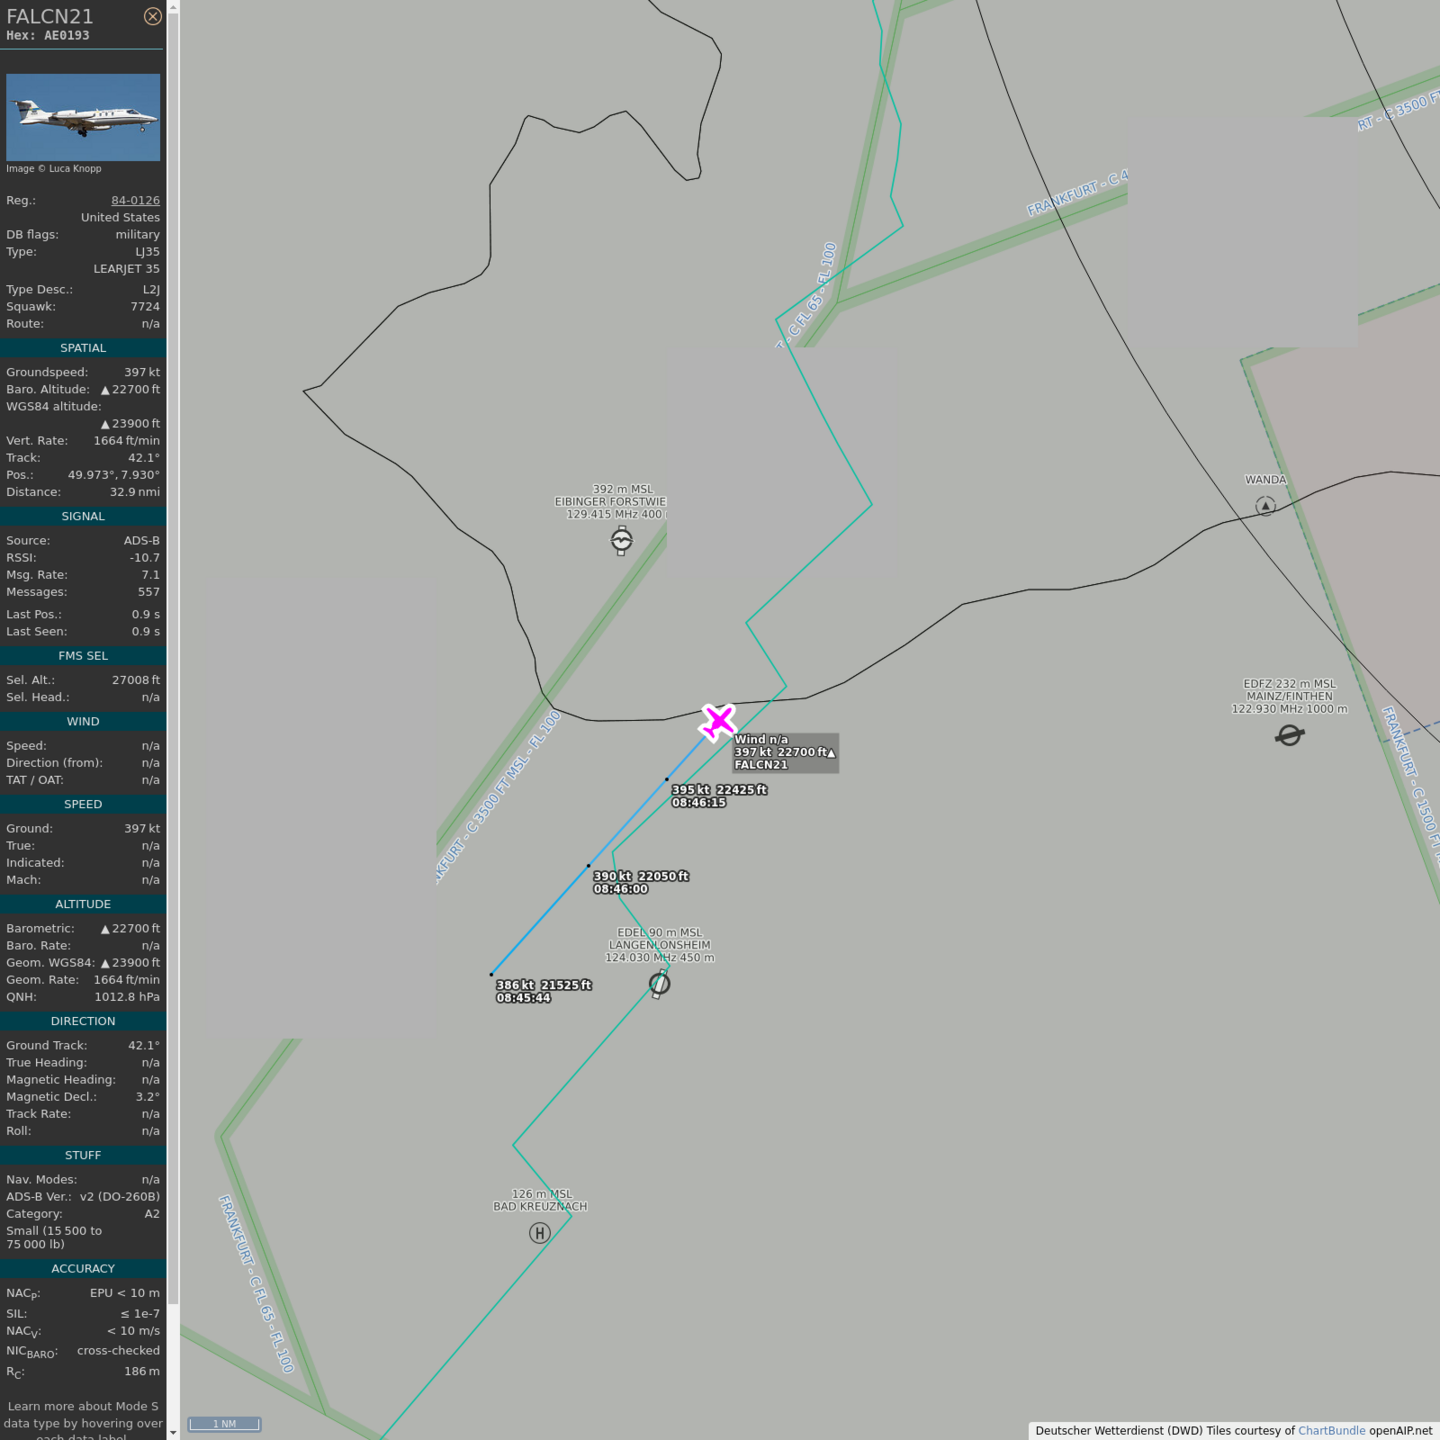Click the WANDA waypoint symbol
Screen dimensions: 1440x1440
(x=1265, y=506)
